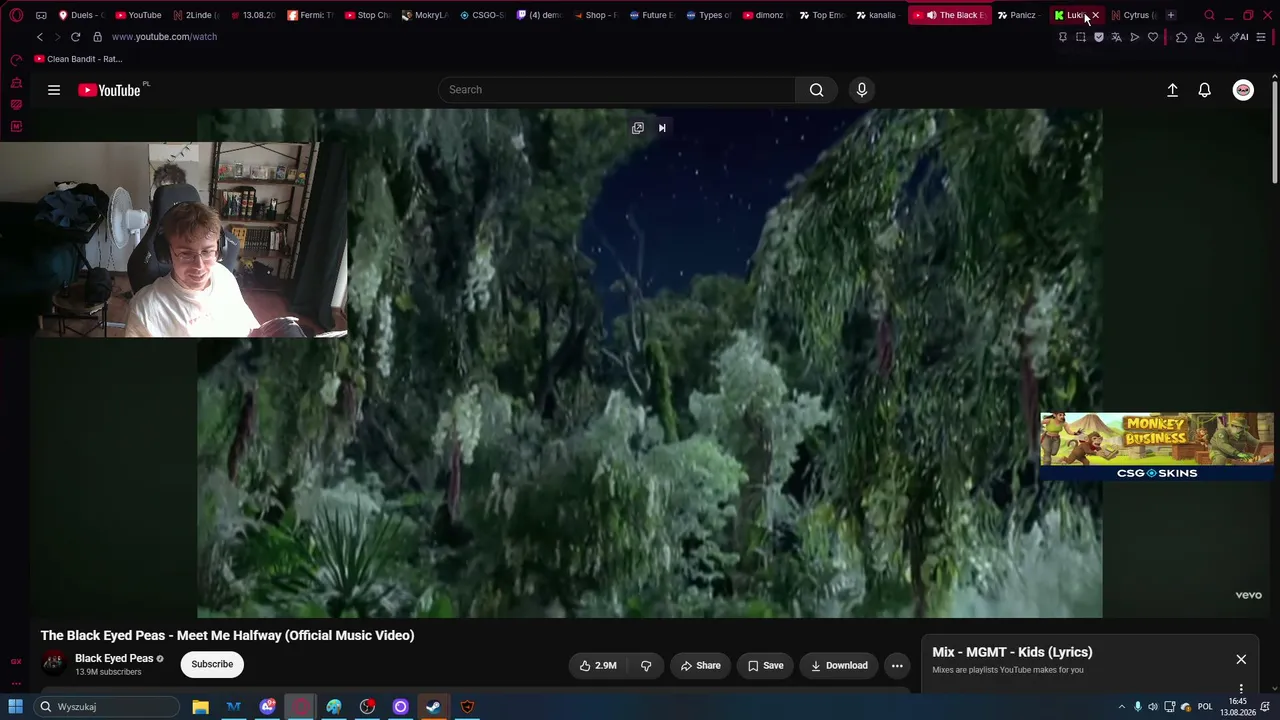Subscribe to Black Eyed Peas channel
The width and height of the screenshot is (1280, 720).
pyautogui.click(x=212, y=664)
